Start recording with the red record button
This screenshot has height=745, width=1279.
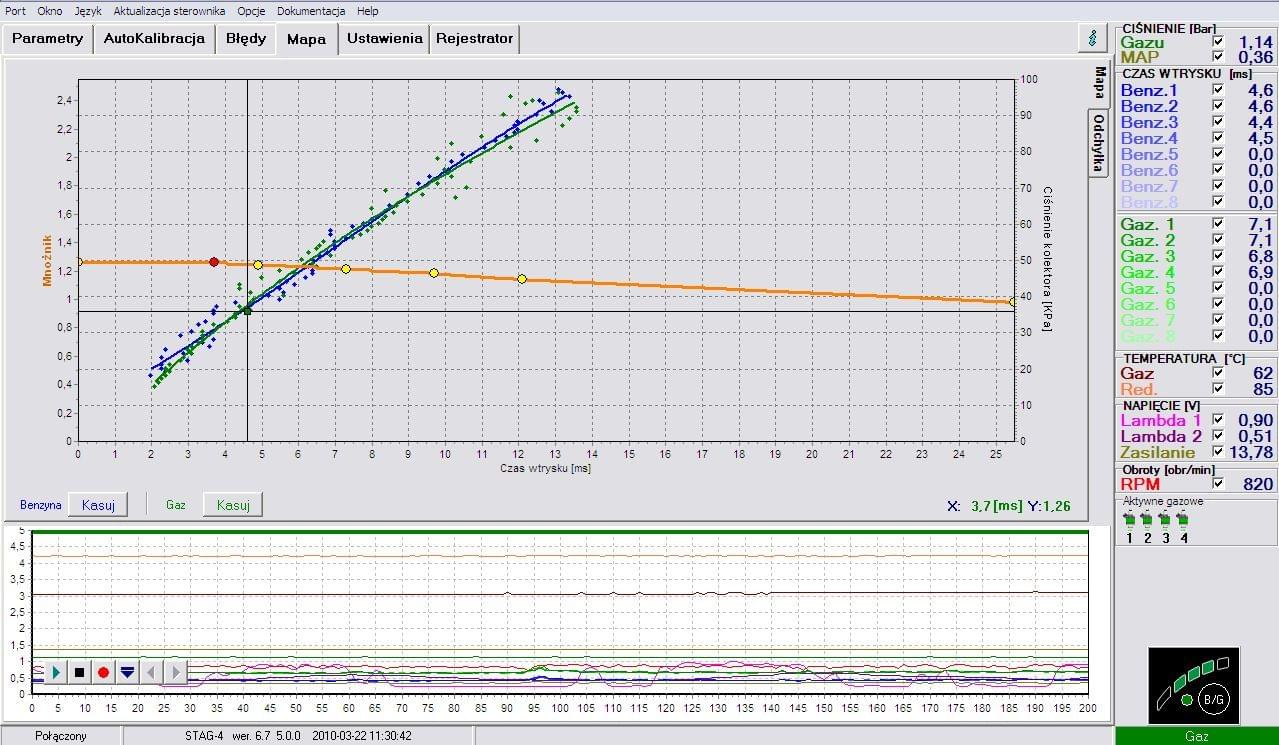pos(103,672)
